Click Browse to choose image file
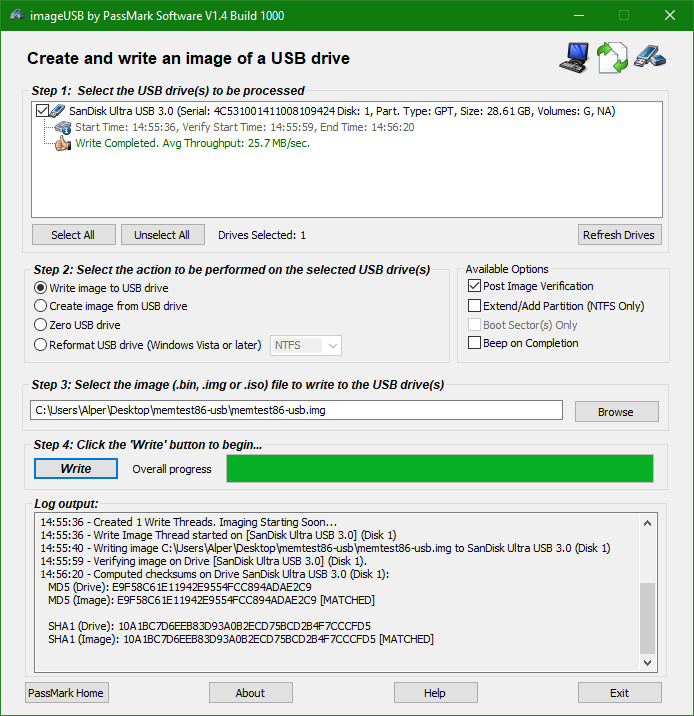The height and width of the screenshot is (716, 694). [615, 411]
